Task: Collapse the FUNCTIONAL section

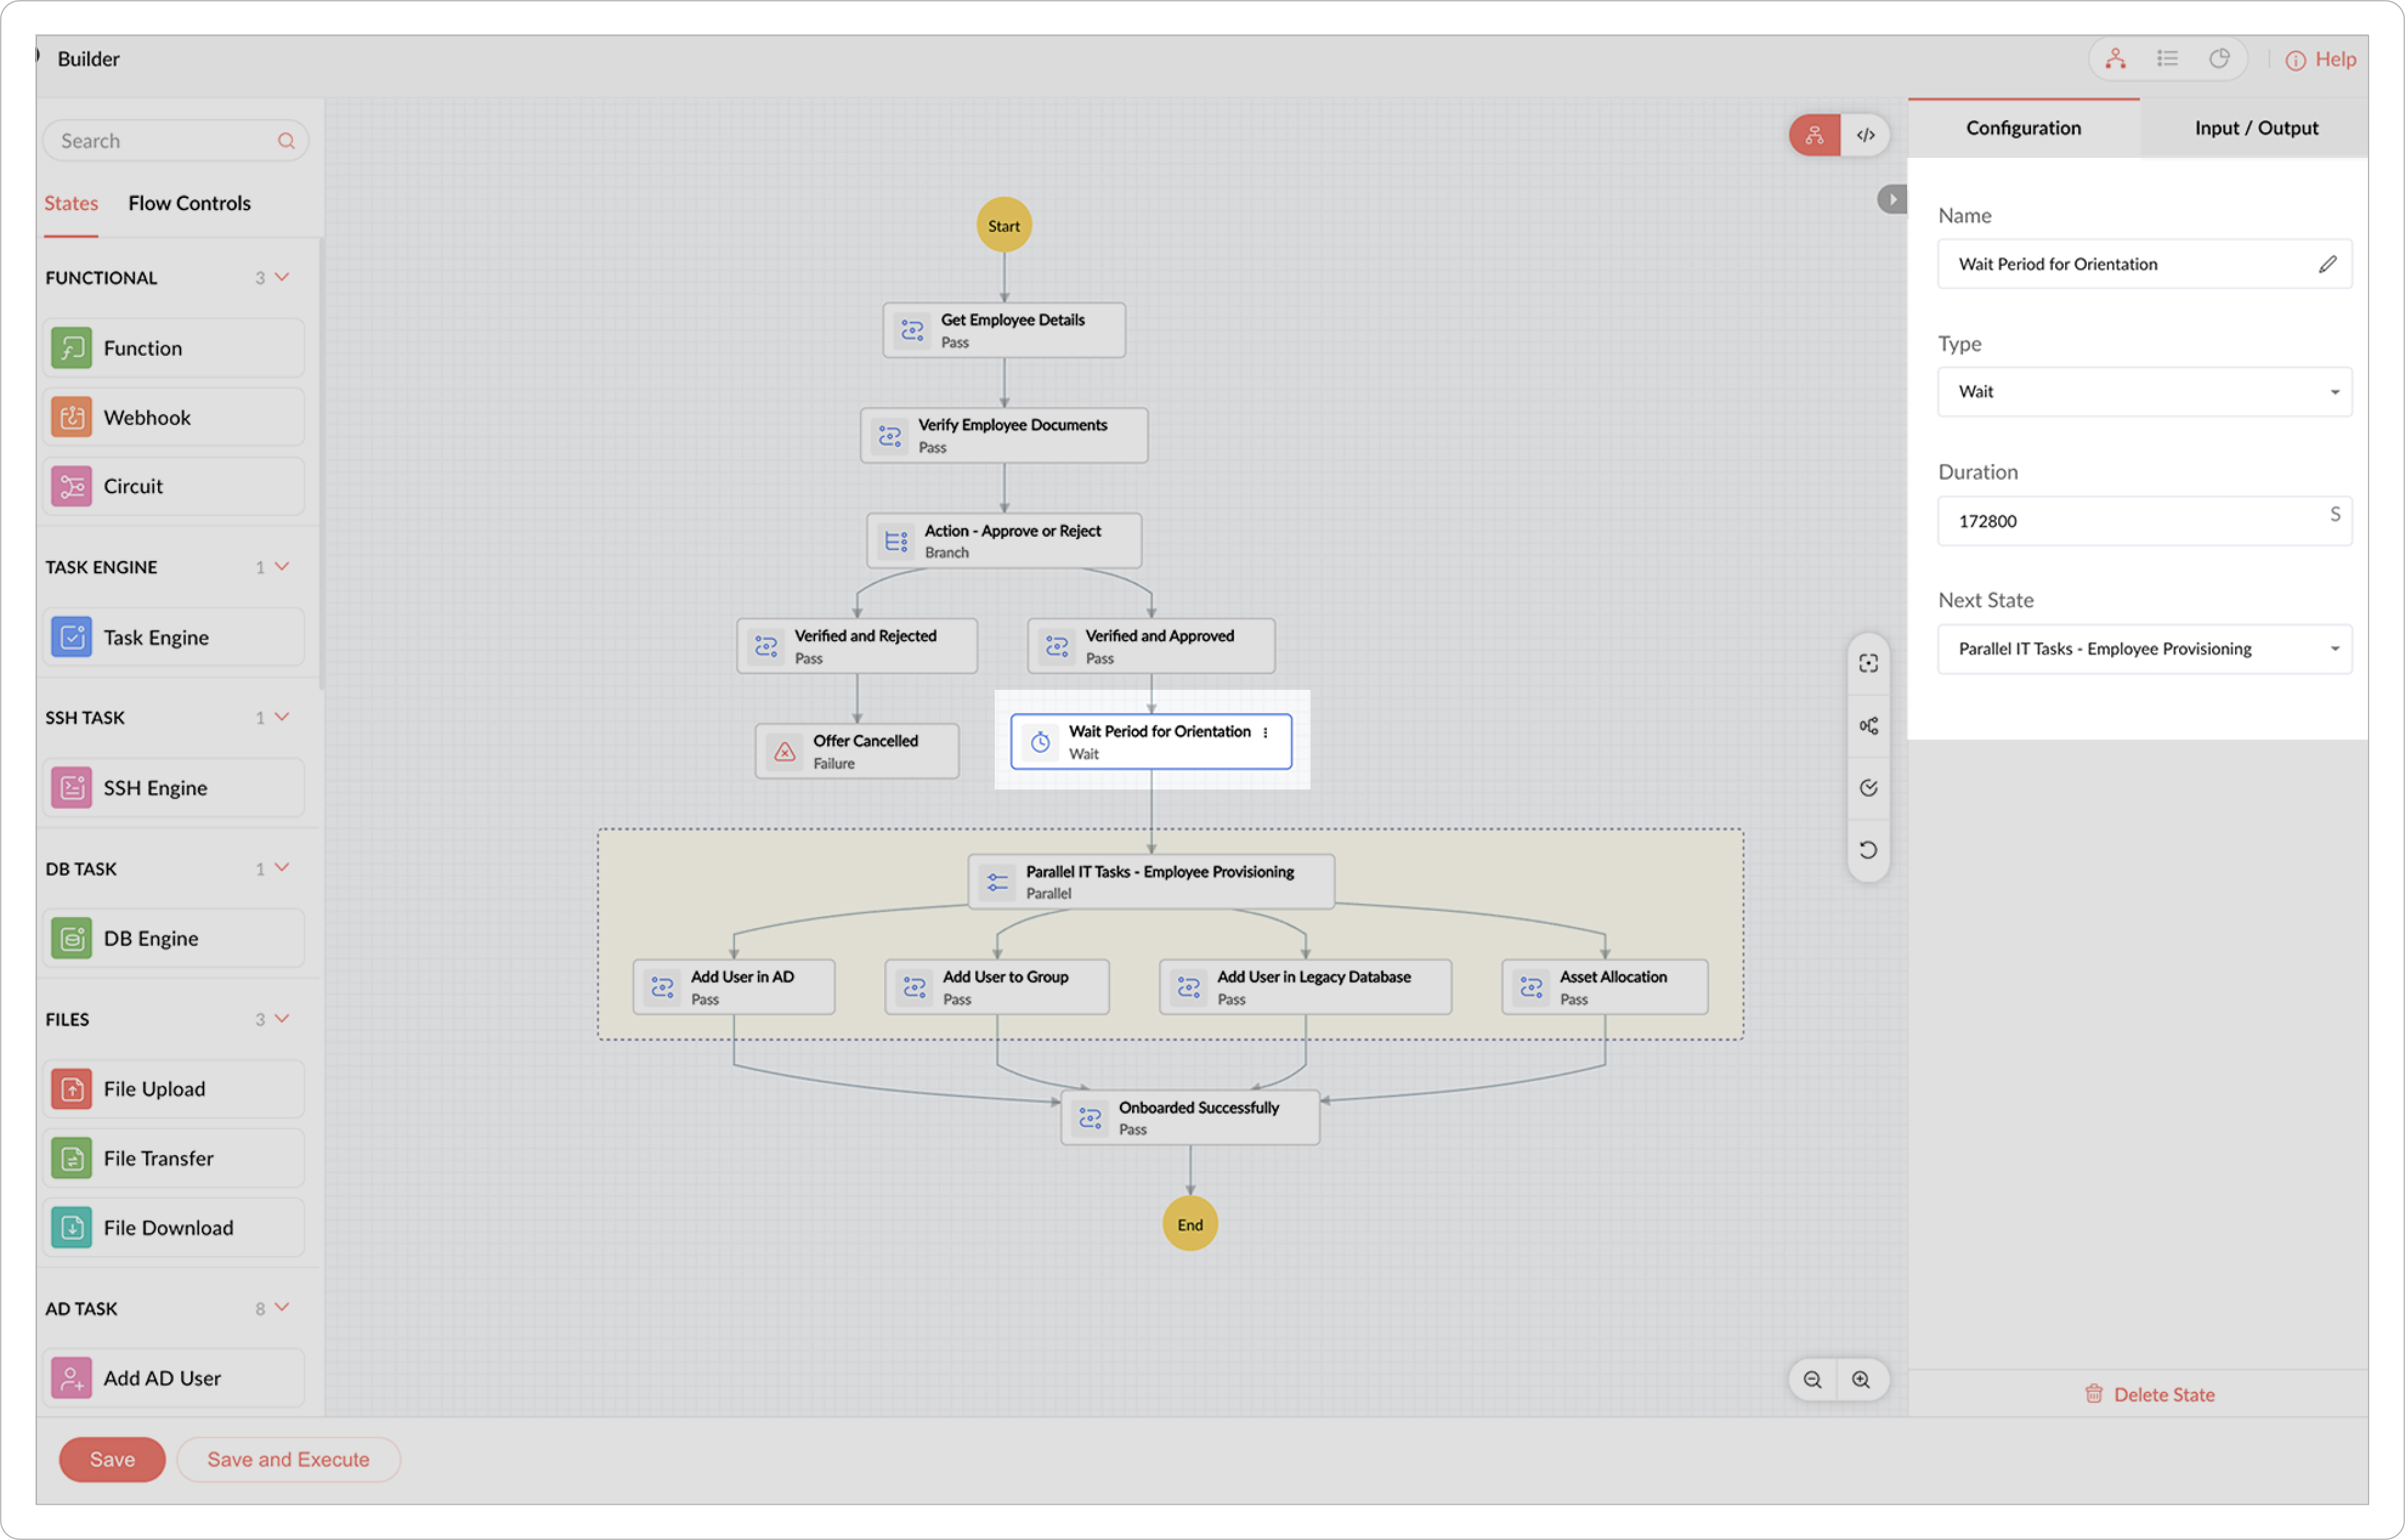Action: click(282, 277)
